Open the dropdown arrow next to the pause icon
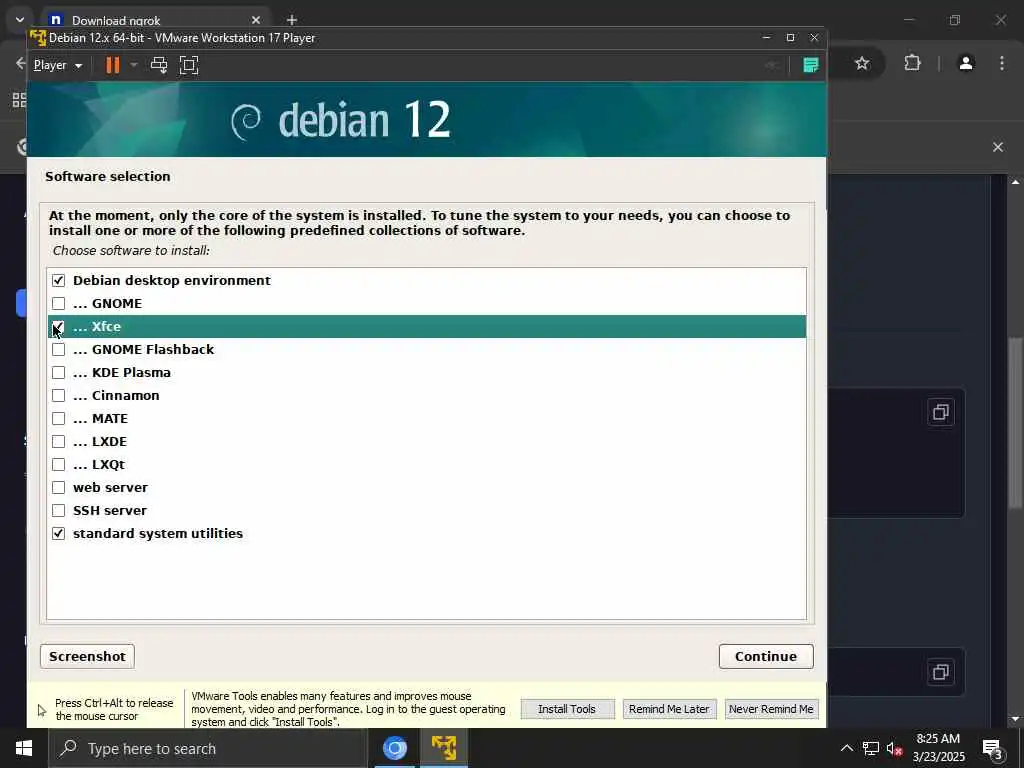 [x=134, y=65]
